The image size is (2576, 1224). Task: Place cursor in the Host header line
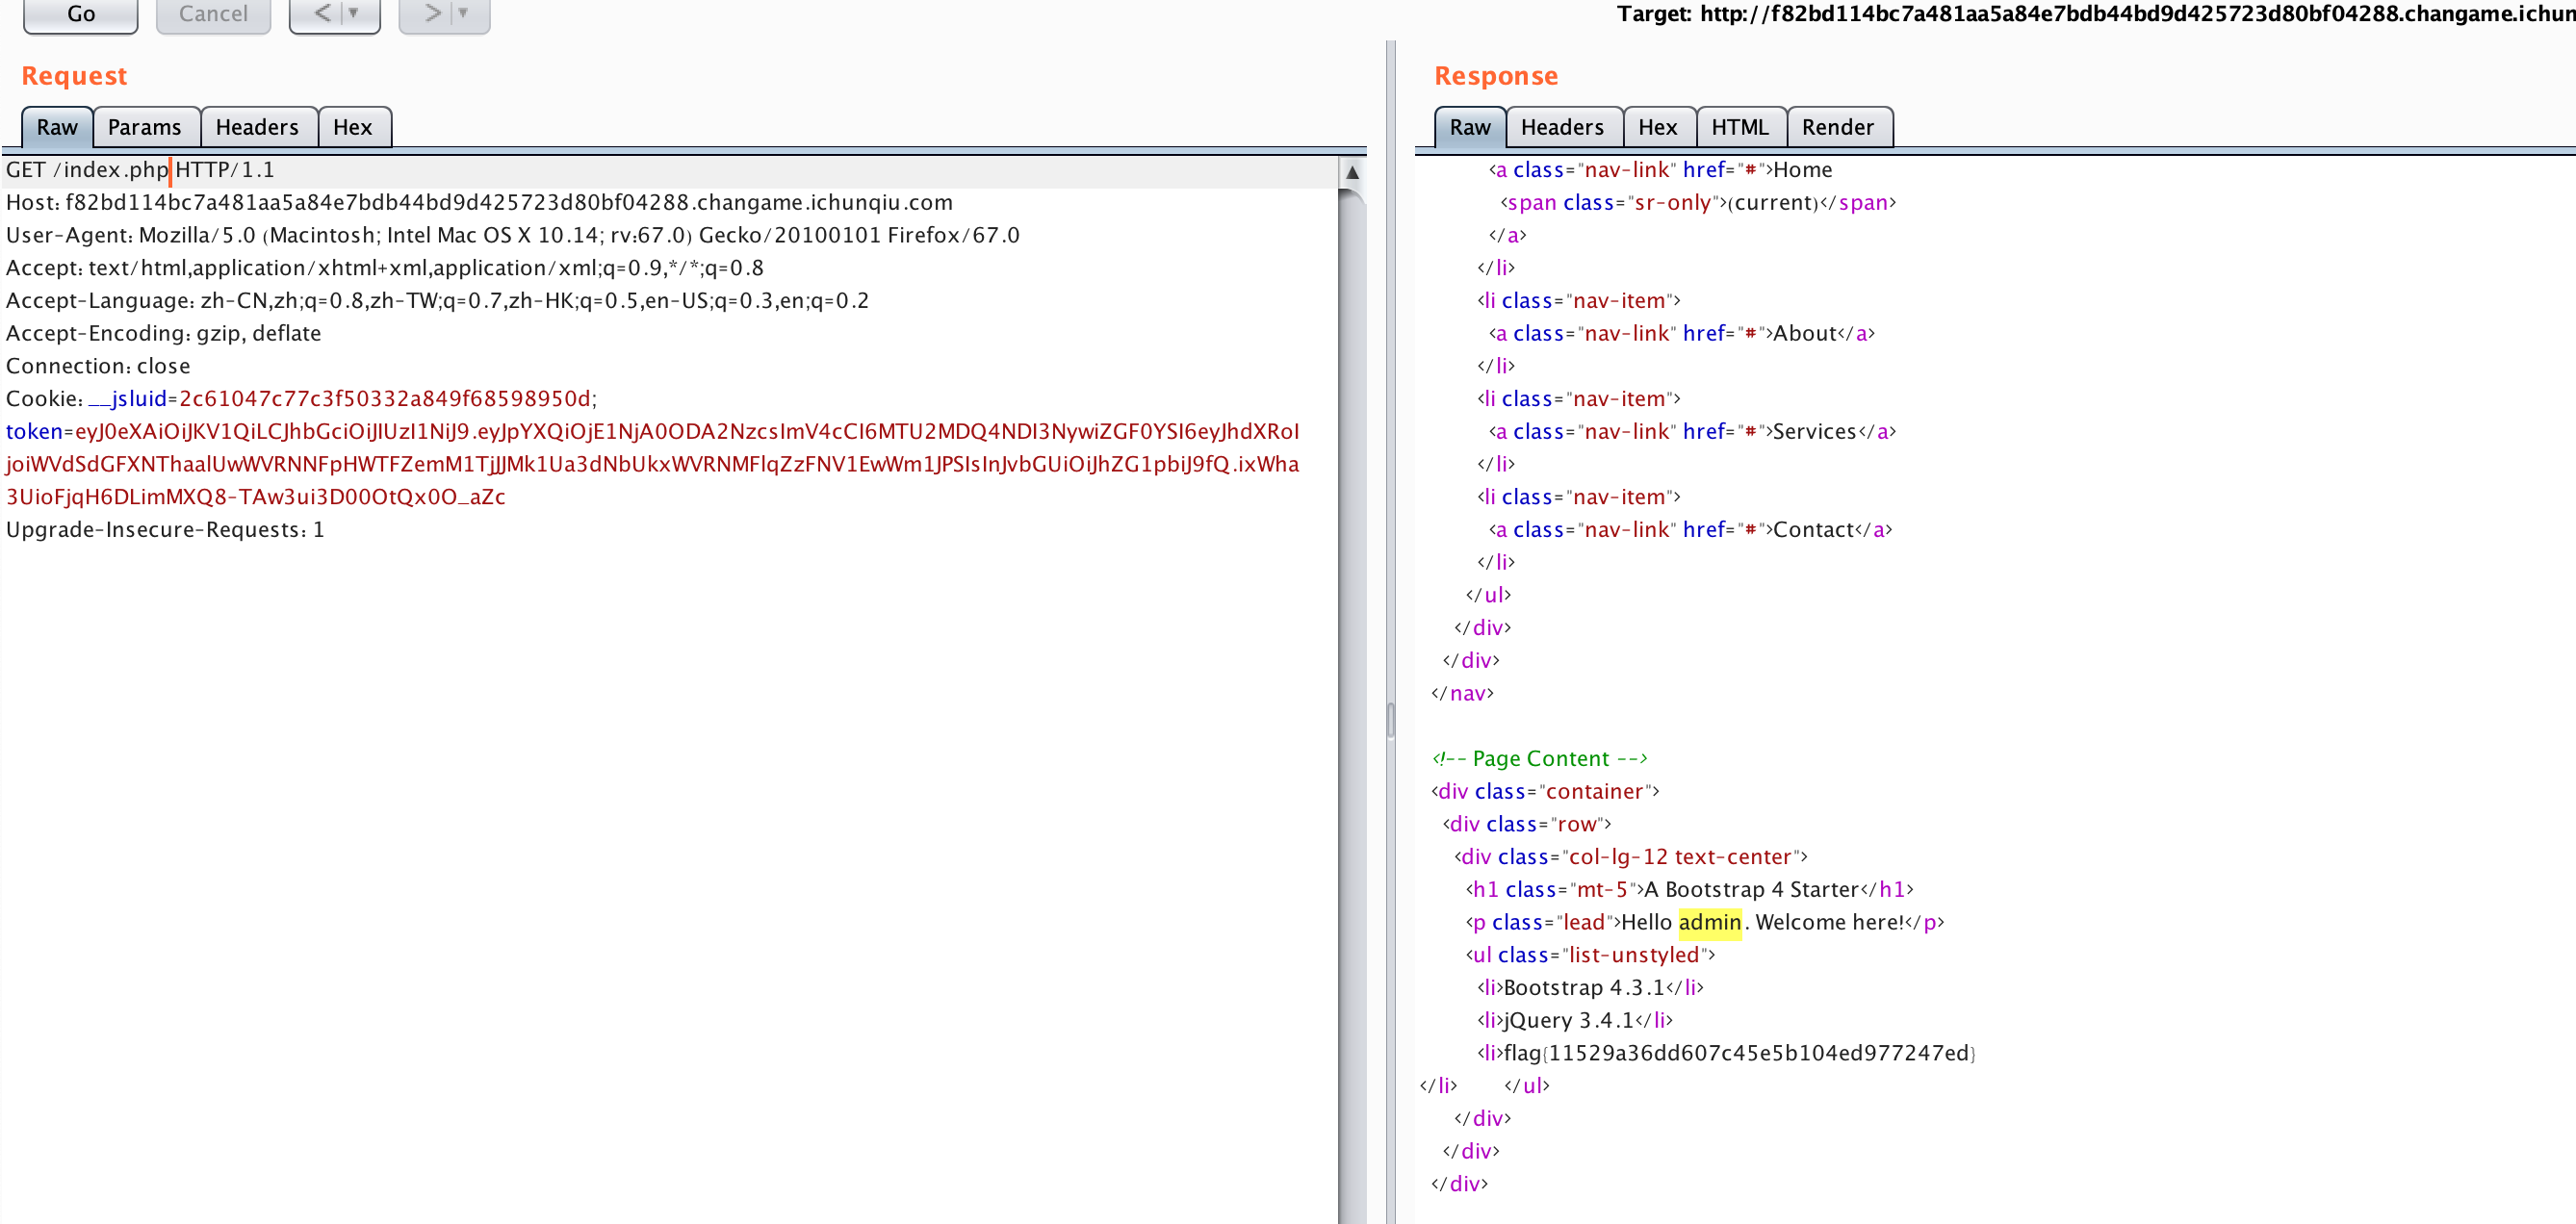[508, 203]
